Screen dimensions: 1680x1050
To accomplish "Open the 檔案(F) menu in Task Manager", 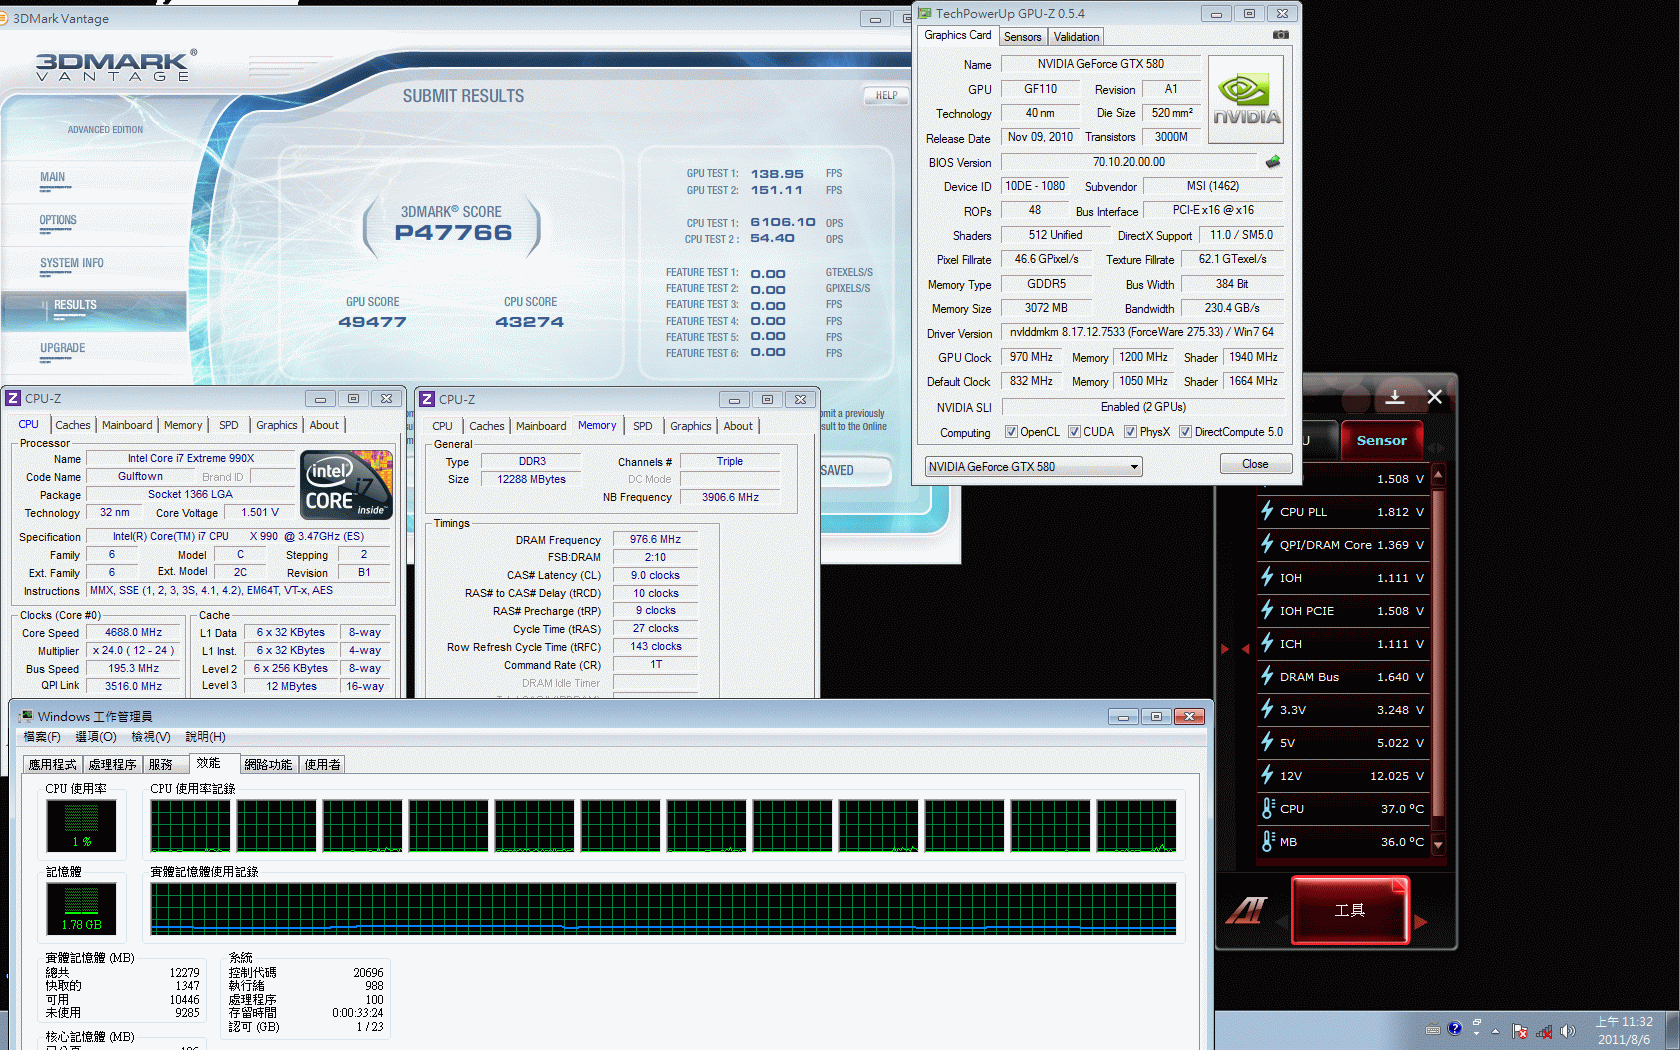I will (41, 737).
